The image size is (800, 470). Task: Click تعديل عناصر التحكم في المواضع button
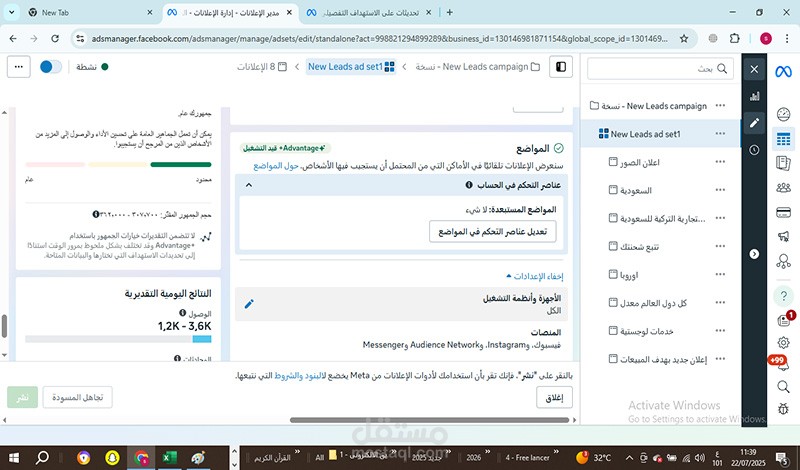point(492,232)
